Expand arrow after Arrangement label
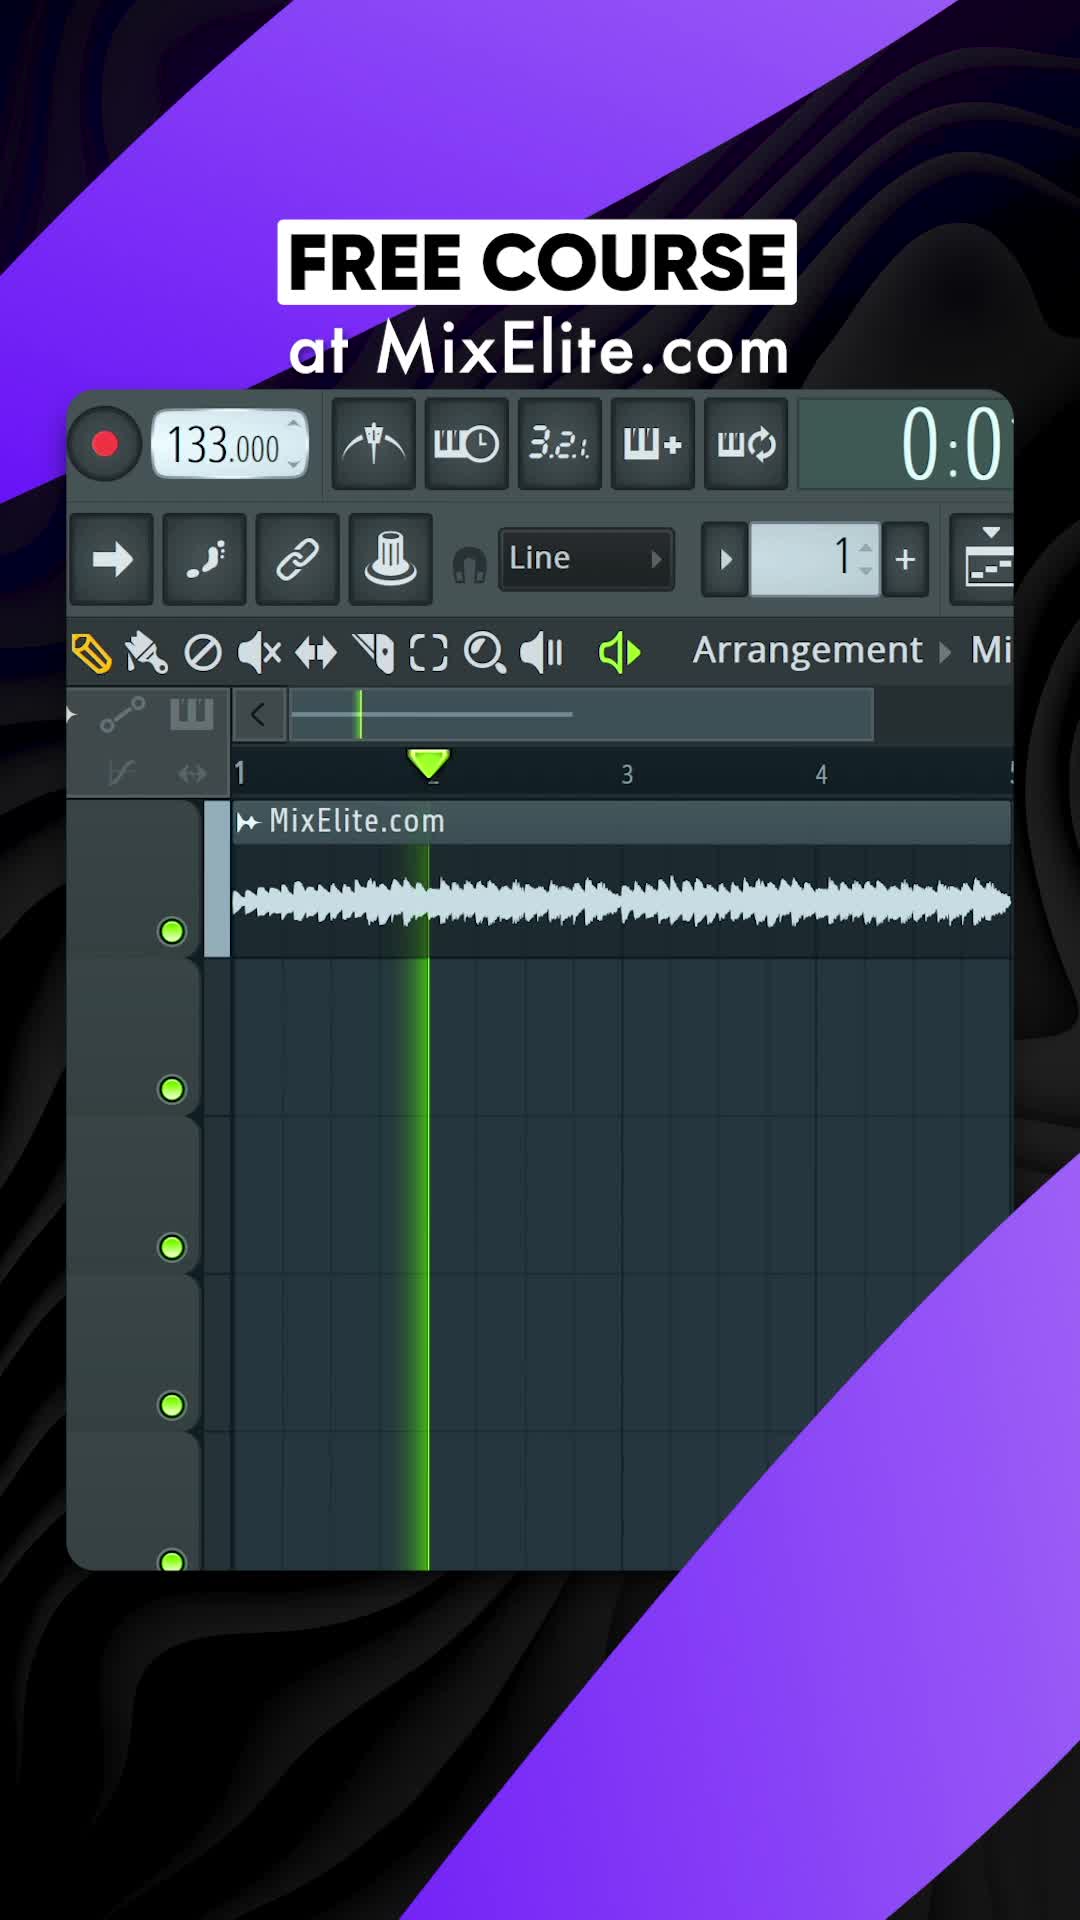1080x1920 pixels. point(944,653)
